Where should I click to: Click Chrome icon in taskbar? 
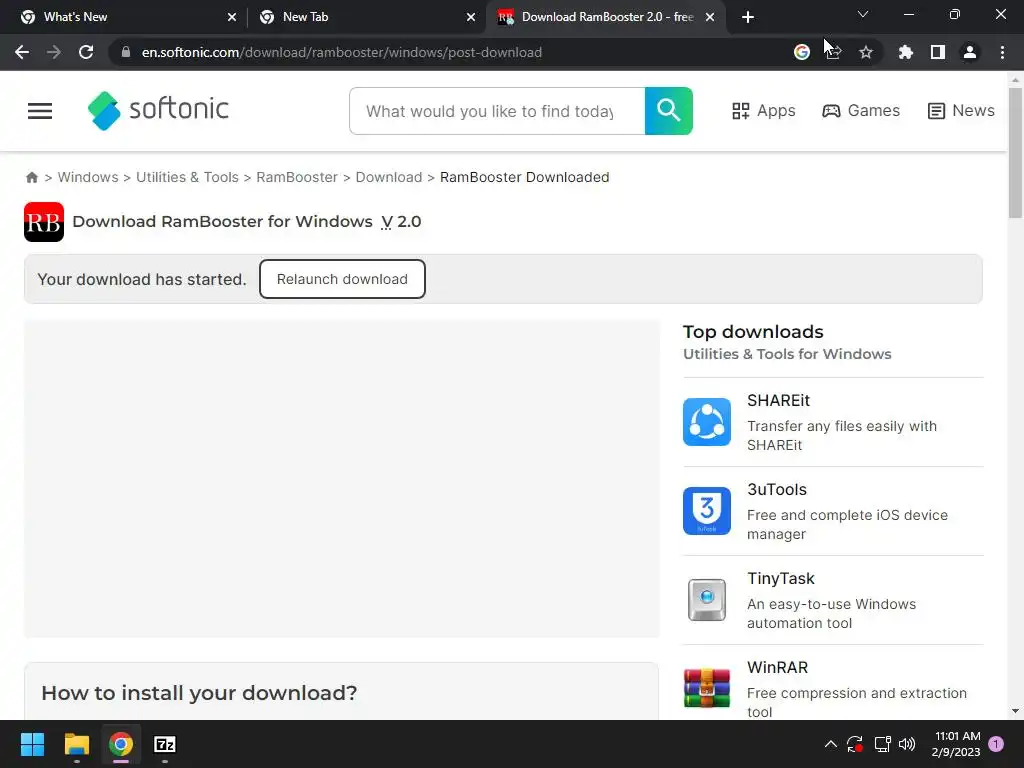[121, 744]
